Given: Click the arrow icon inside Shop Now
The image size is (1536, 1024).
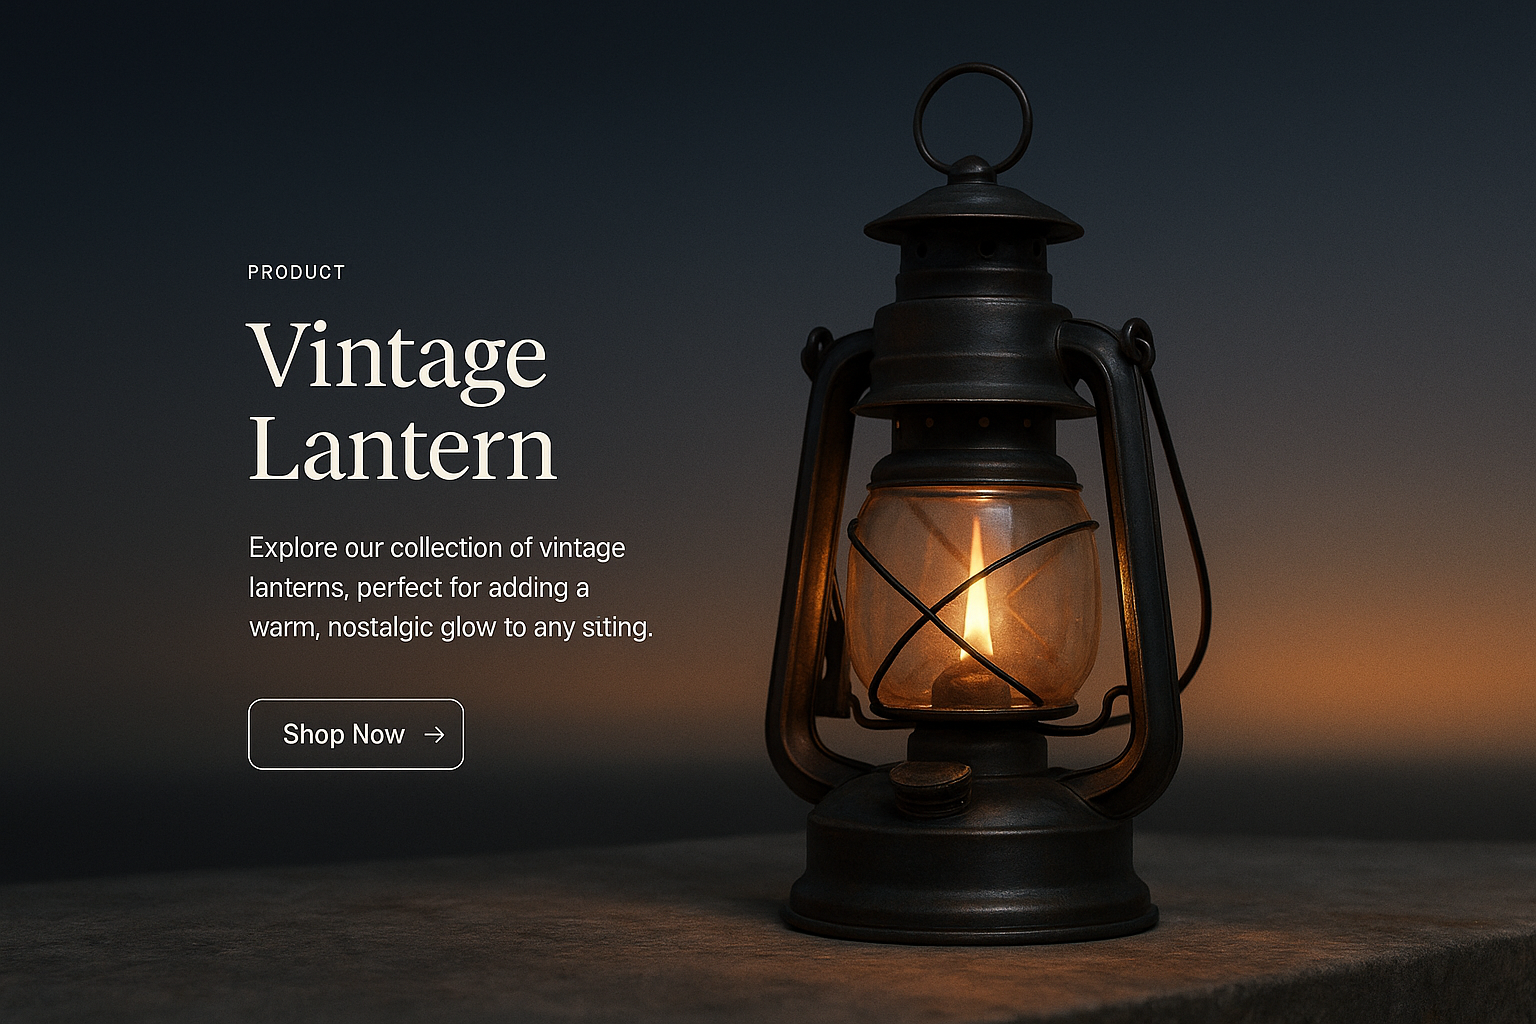Looking at the screenshot, I should (434, 734).
